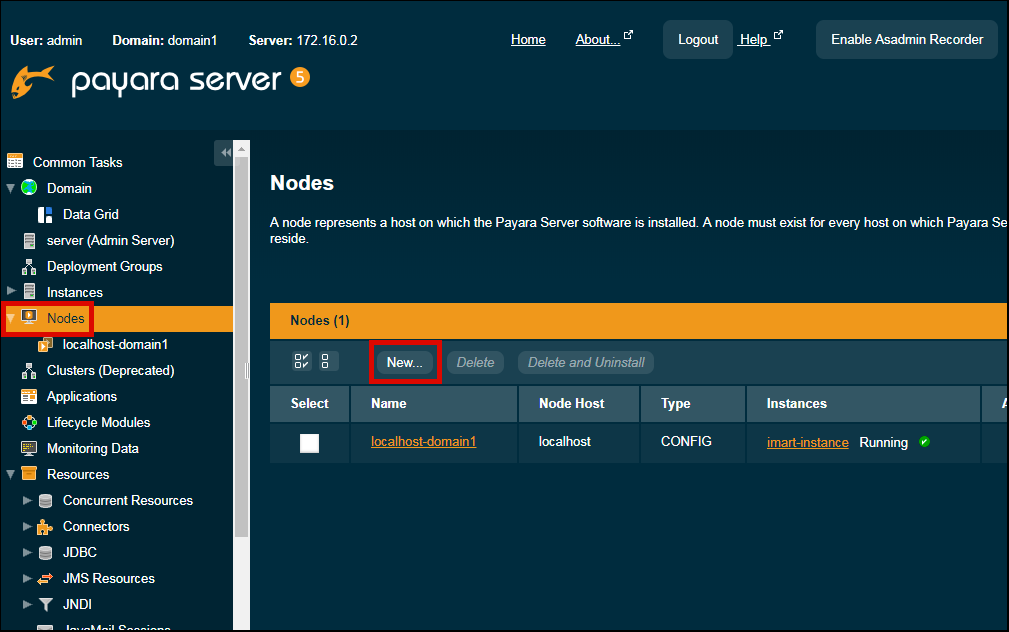Open the imart-instance link
Viewport: 1009px width, 632px height.
click(x=807, y=441)
